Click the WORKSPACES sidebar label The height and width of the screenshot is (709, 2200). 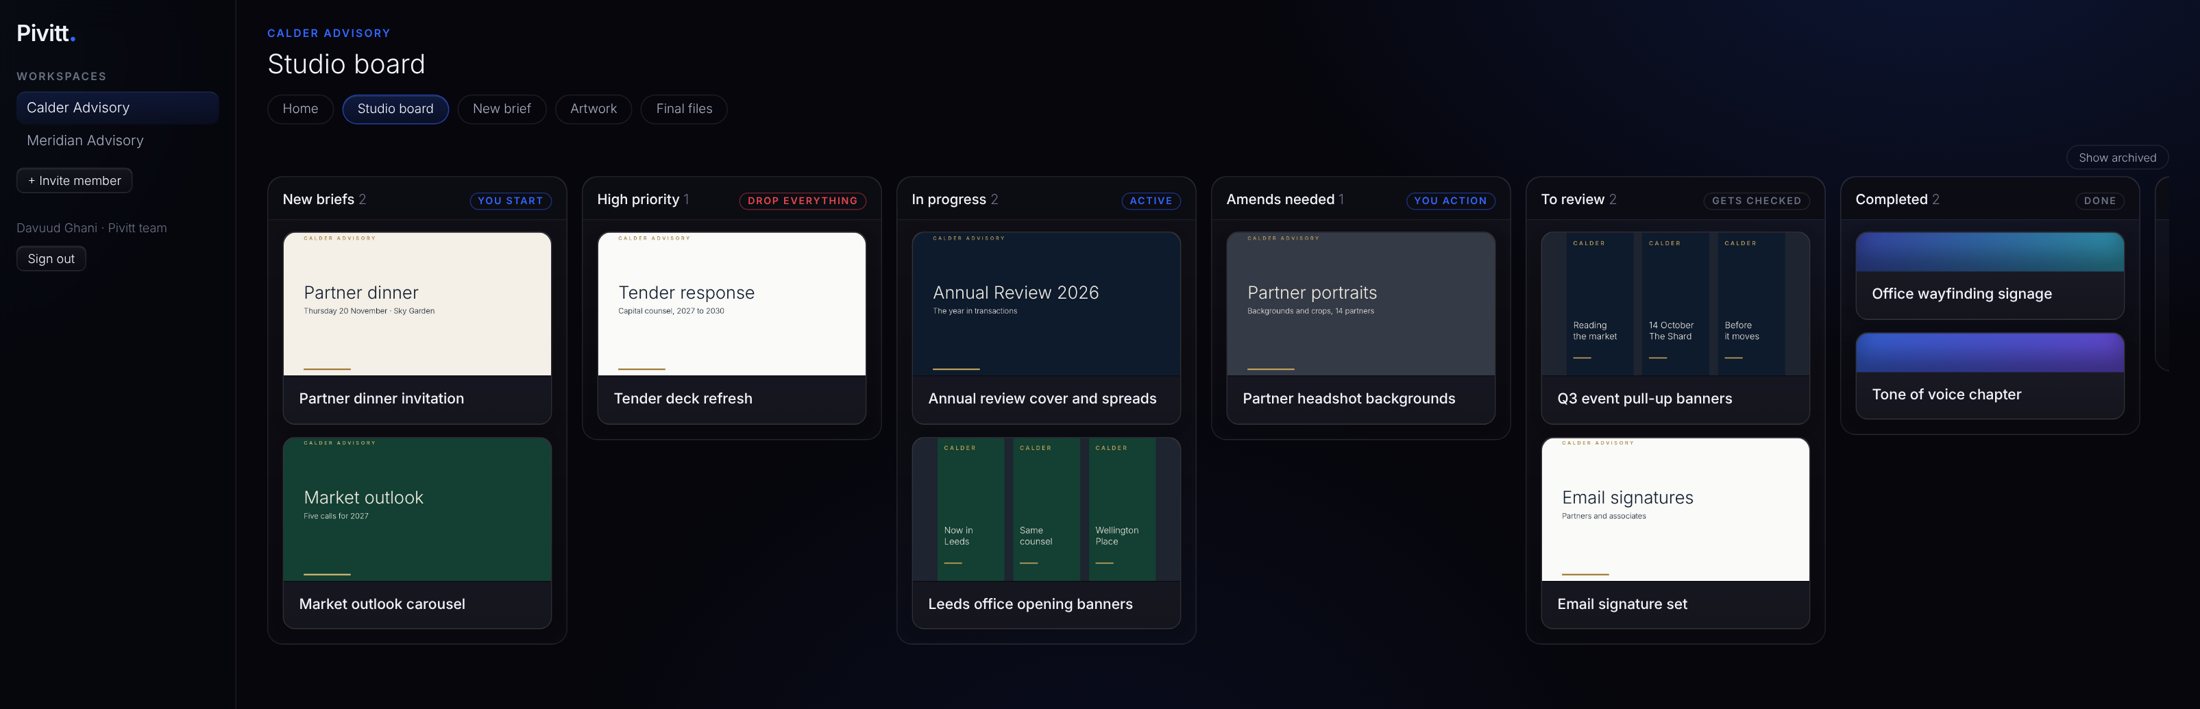click(x=61, y=76)
